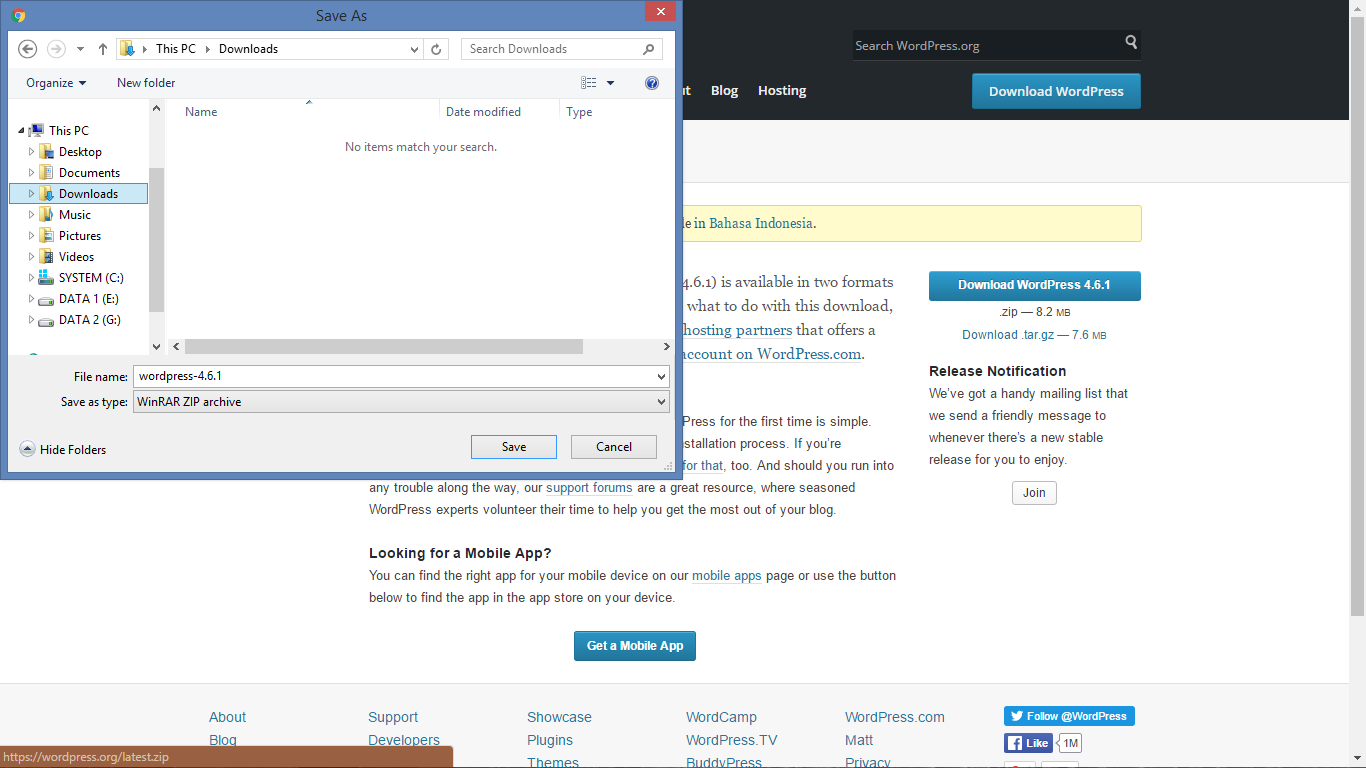Viewport: 1366px width, 768px height.
Task: Cancel the Save As dialog
Action: point(614,446)
